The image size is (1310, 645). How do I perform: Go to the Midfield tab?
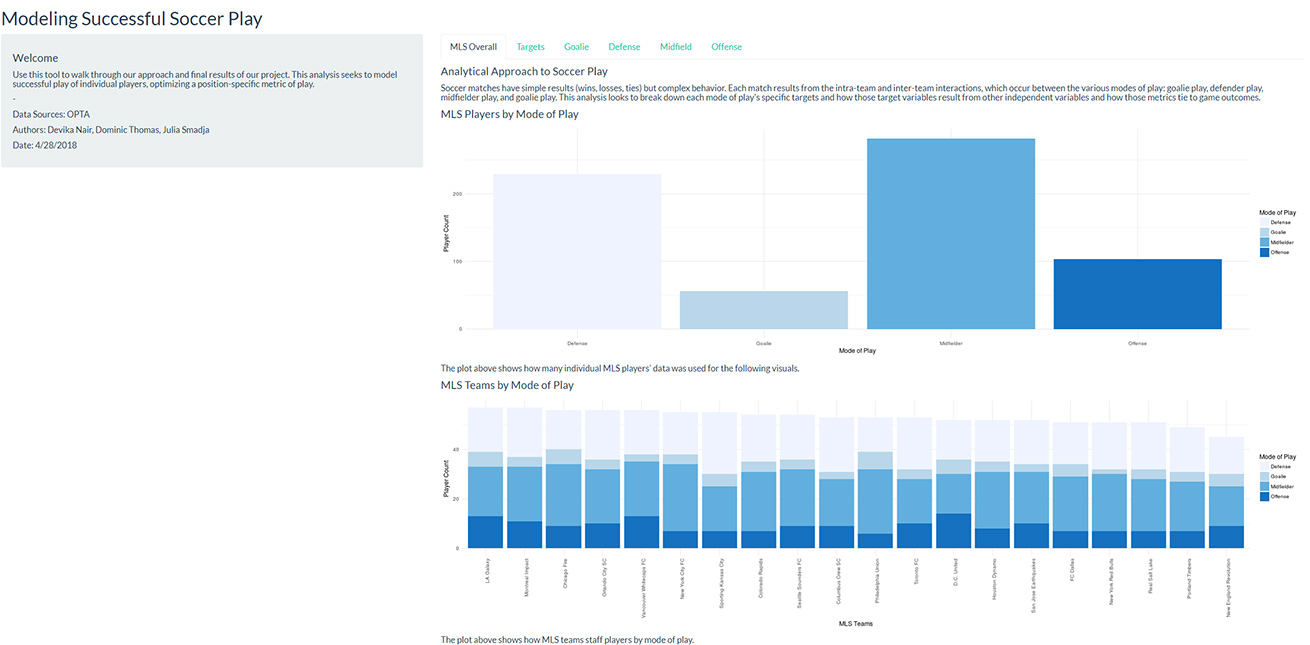click(676, 47)
